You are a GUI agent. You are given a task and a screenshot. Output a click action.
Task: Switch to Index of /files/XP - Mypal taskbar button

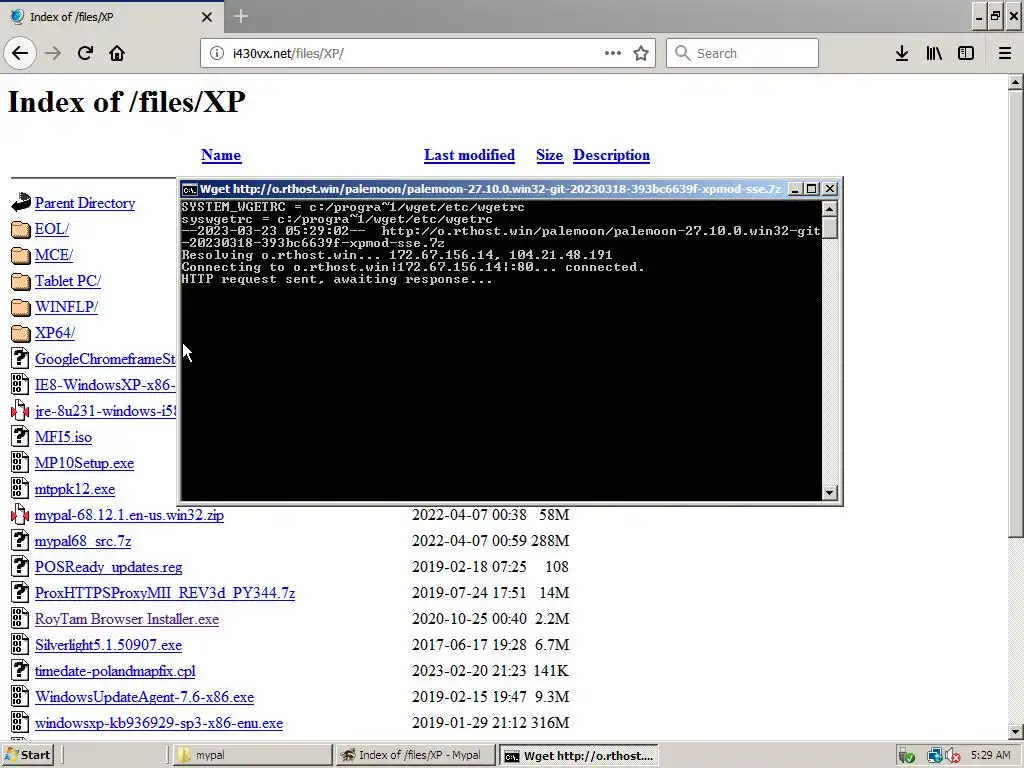415,755
